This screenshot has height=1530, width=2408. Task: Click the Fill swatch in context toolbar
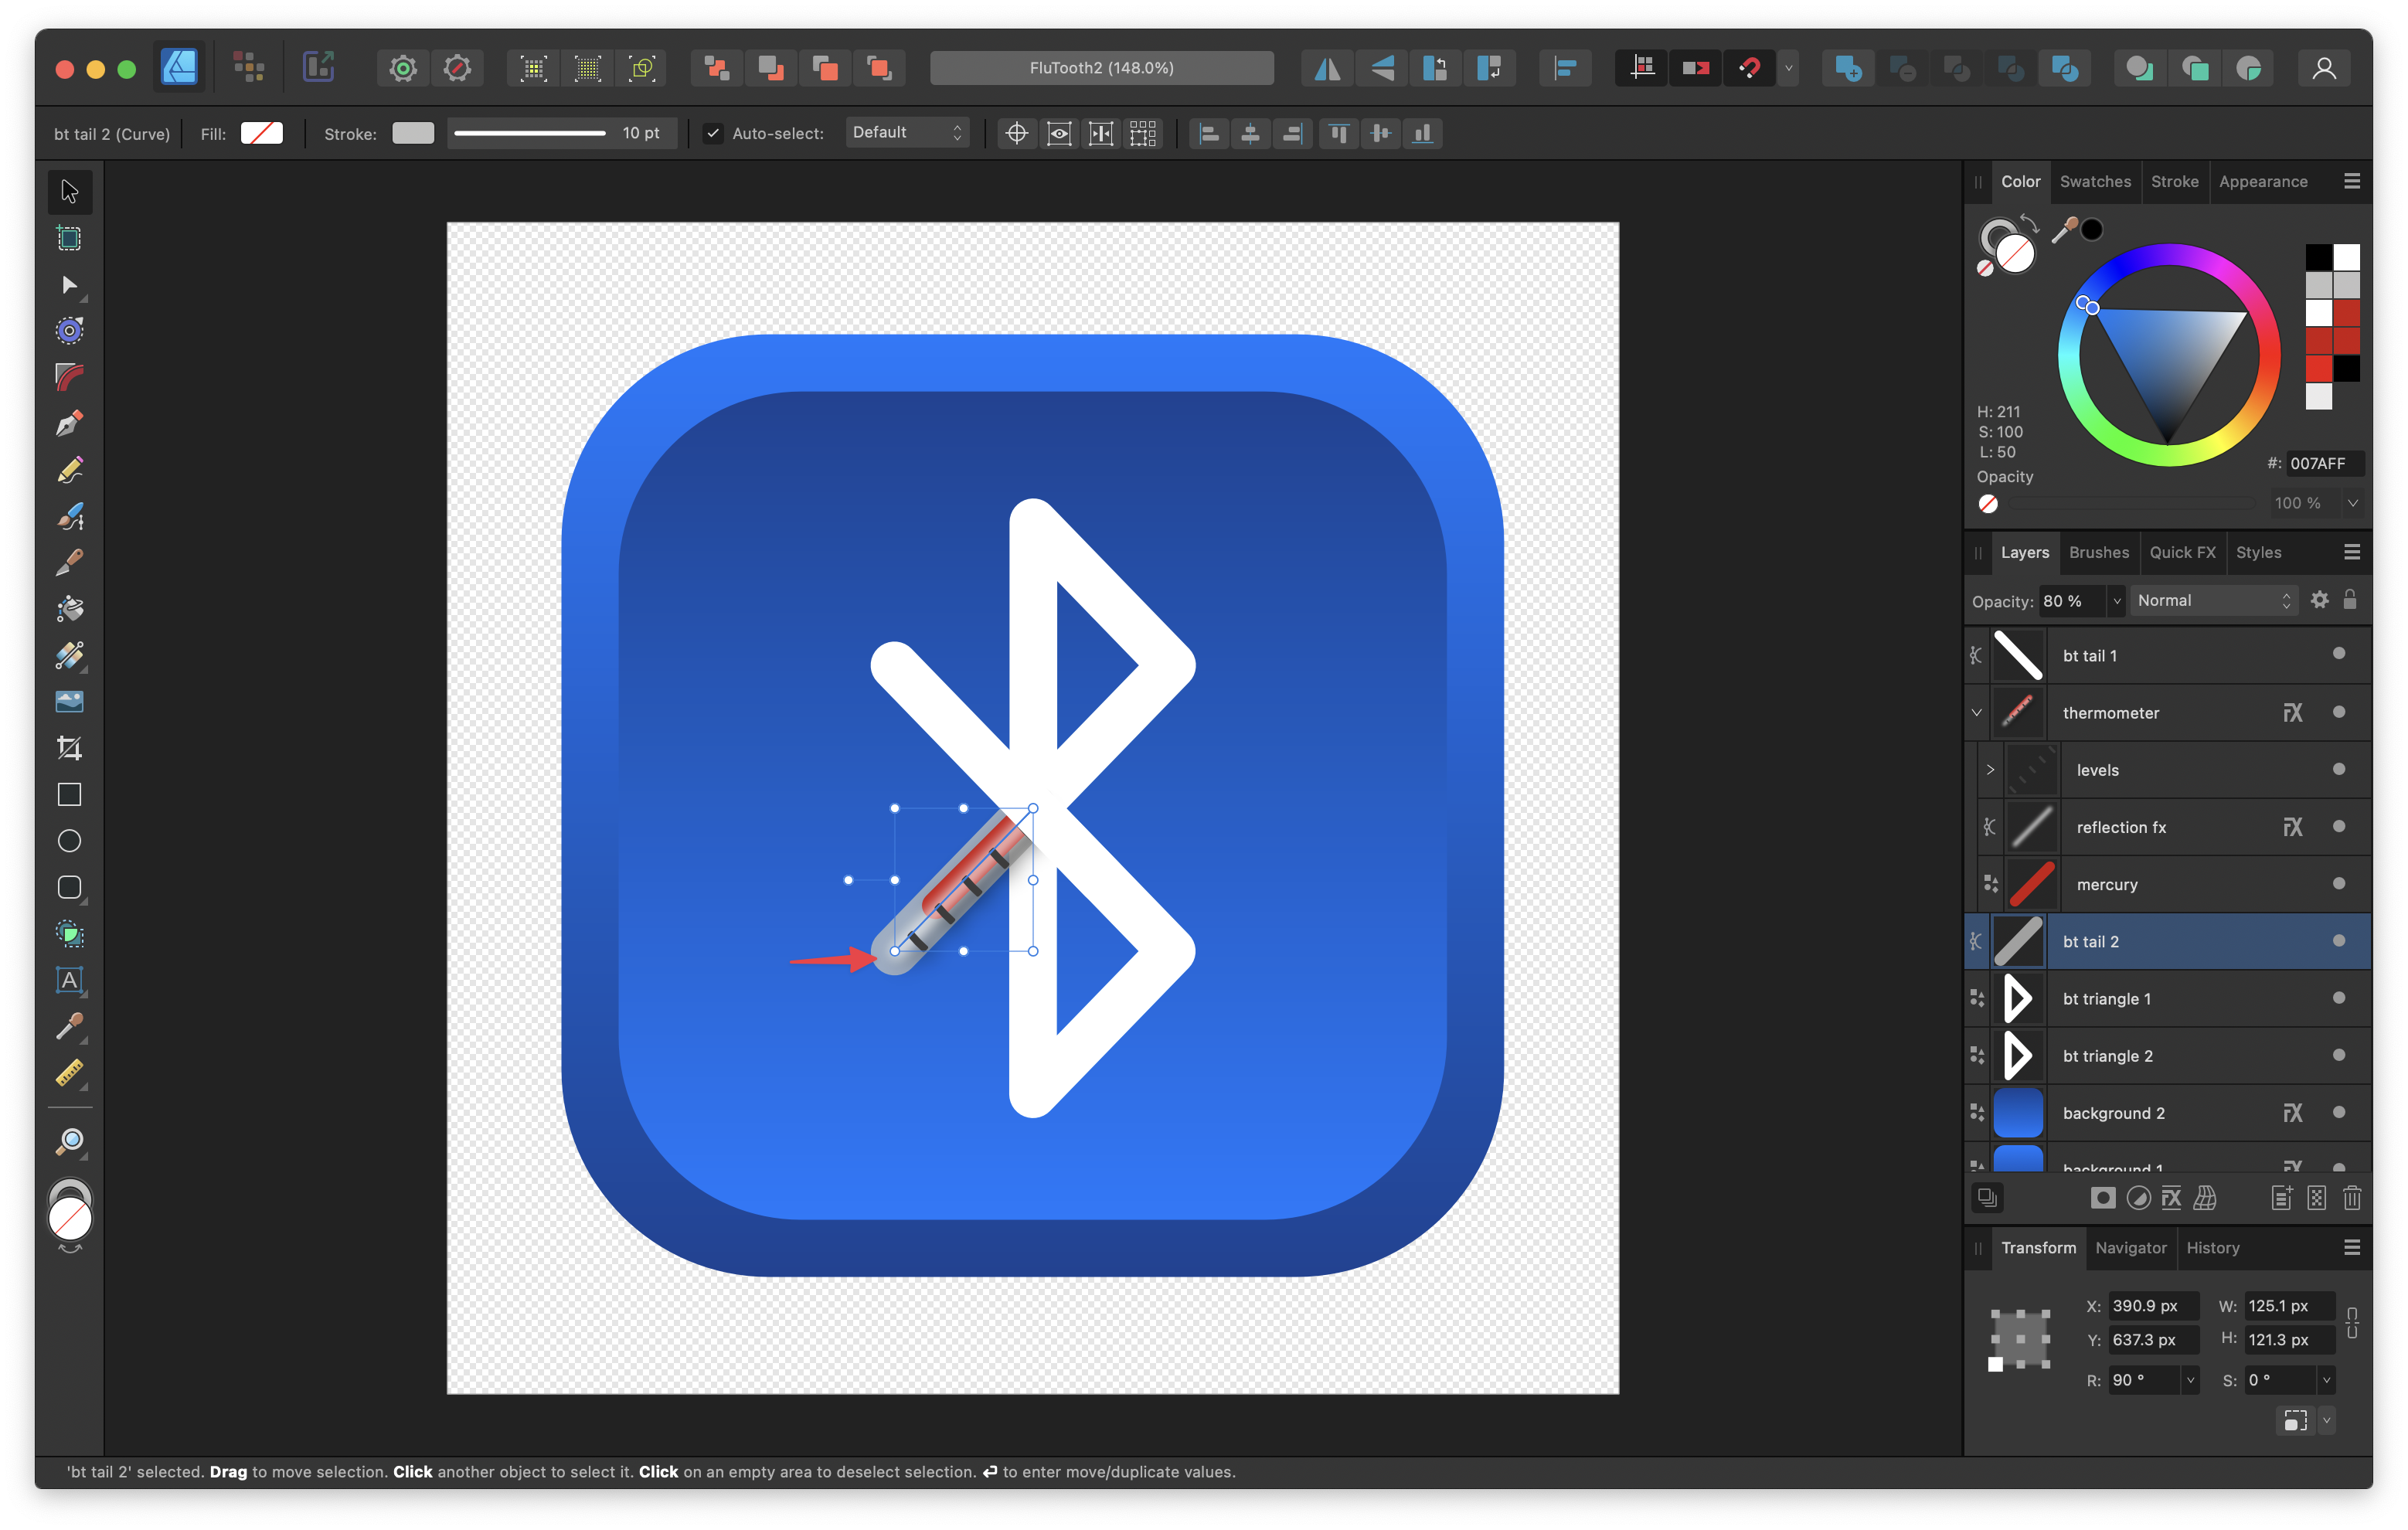262,133
